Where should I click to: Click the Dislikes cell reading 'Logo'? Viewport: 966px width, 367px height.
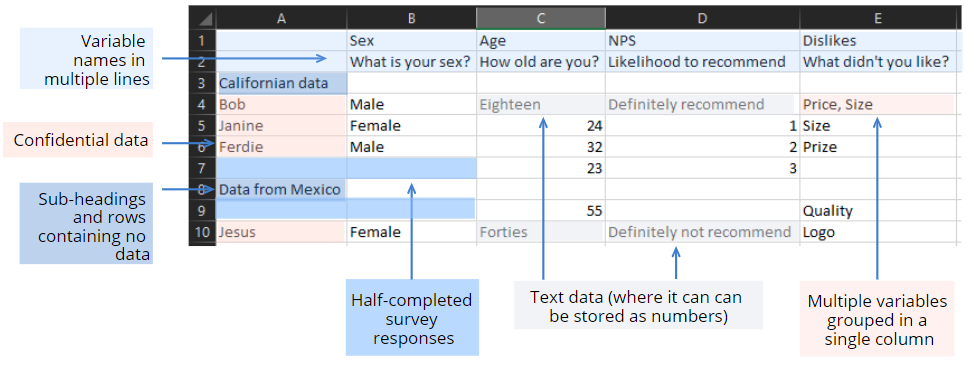pos(878,232)
